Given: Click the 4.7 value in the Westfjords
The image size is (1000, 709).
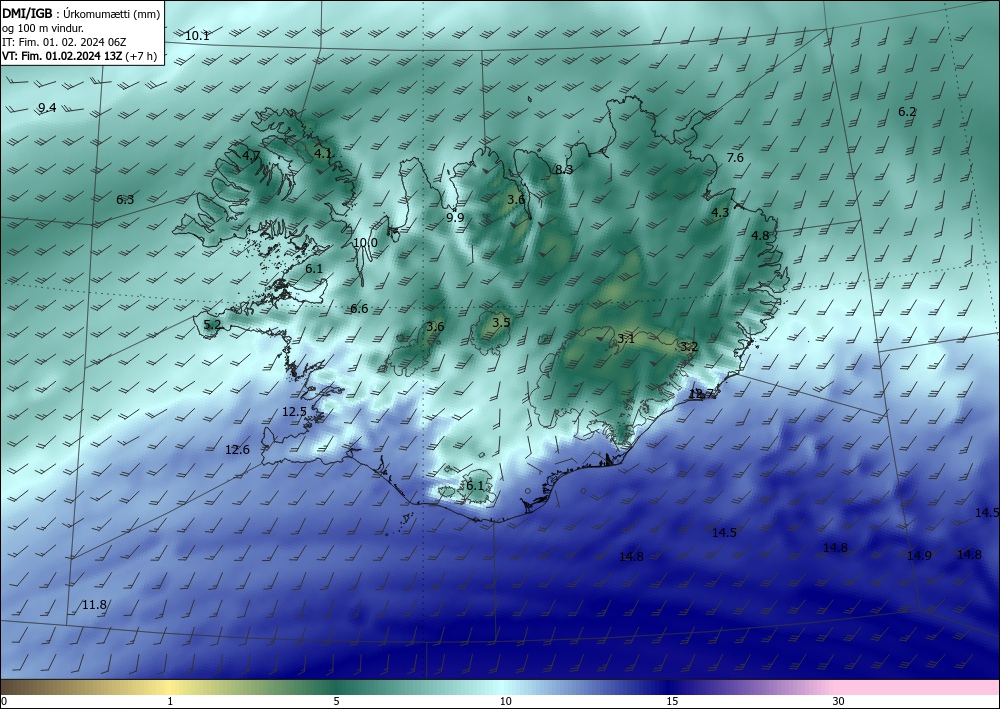Looking at the screenshot, I should tap(251, 155).
